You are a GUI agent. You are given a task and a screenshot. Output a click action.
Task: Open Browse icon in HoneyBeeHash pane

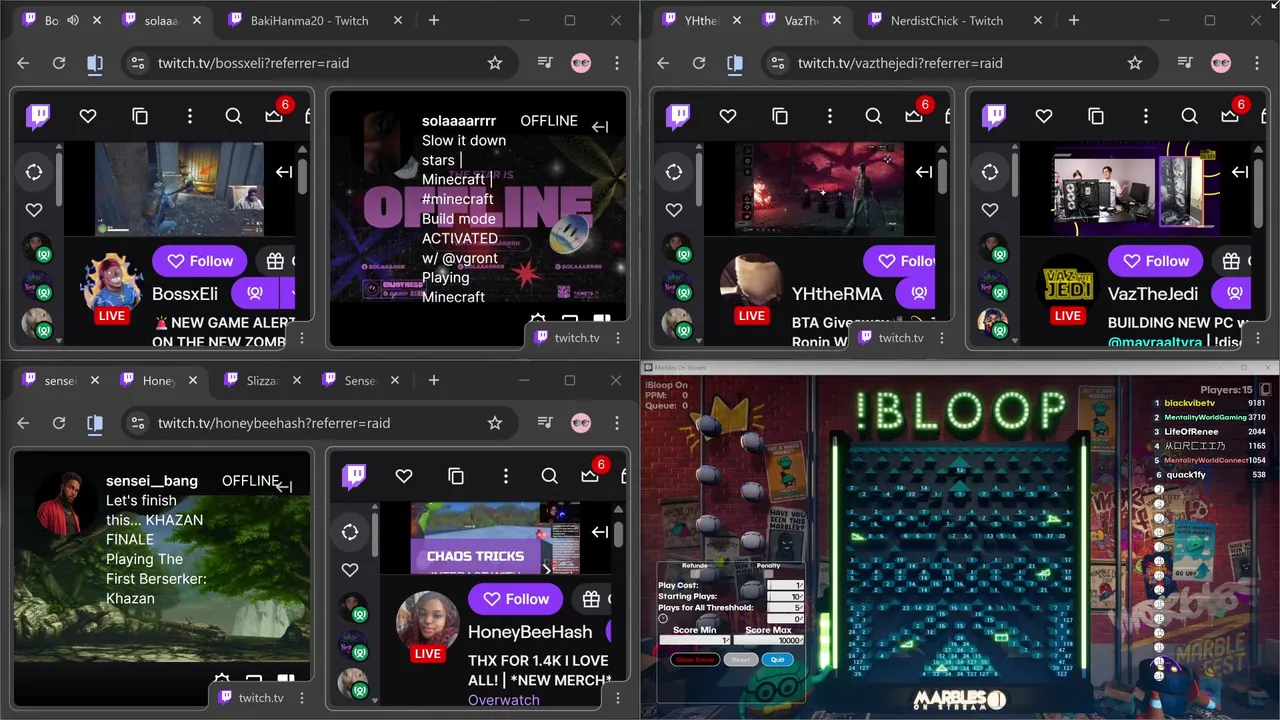pos(456,476)
